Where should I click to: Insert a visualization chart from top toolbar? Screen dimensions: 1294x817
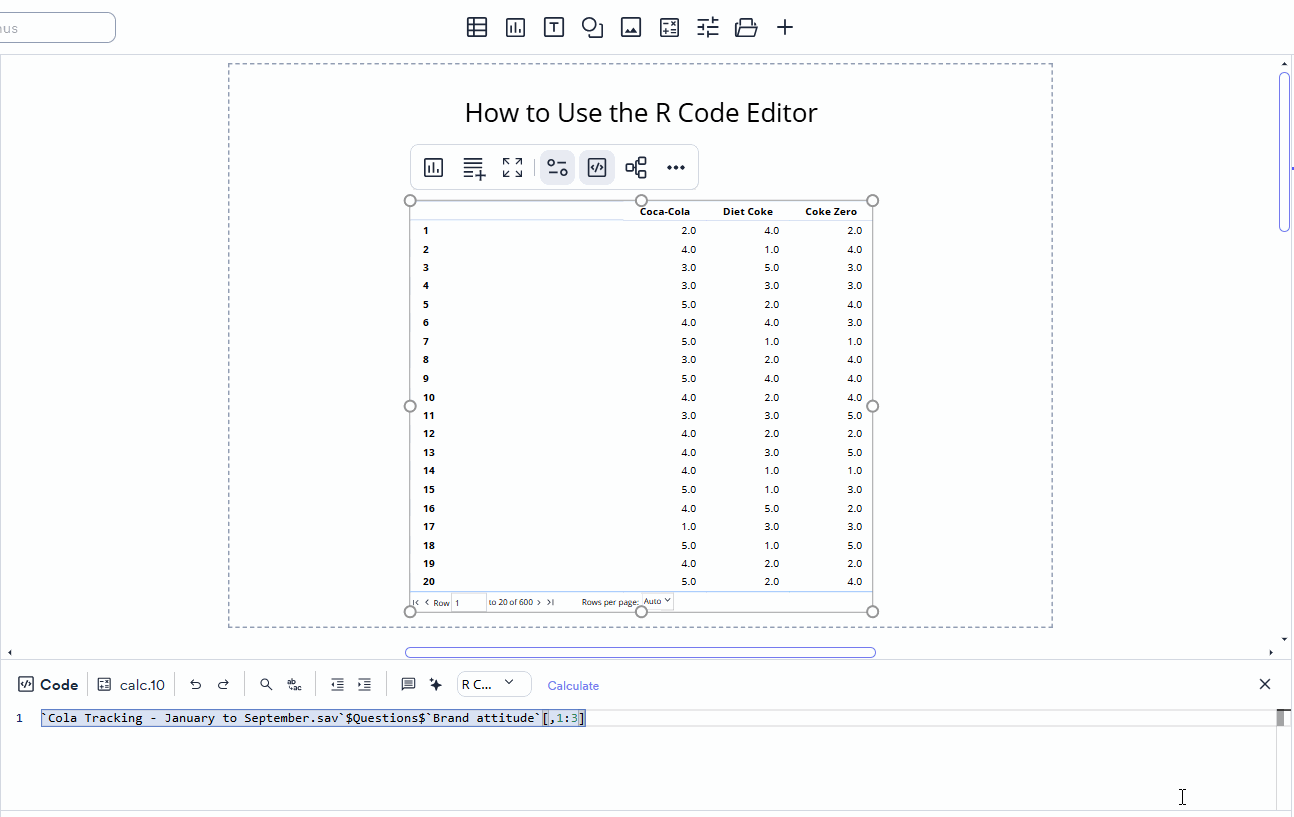coord(515,28)
